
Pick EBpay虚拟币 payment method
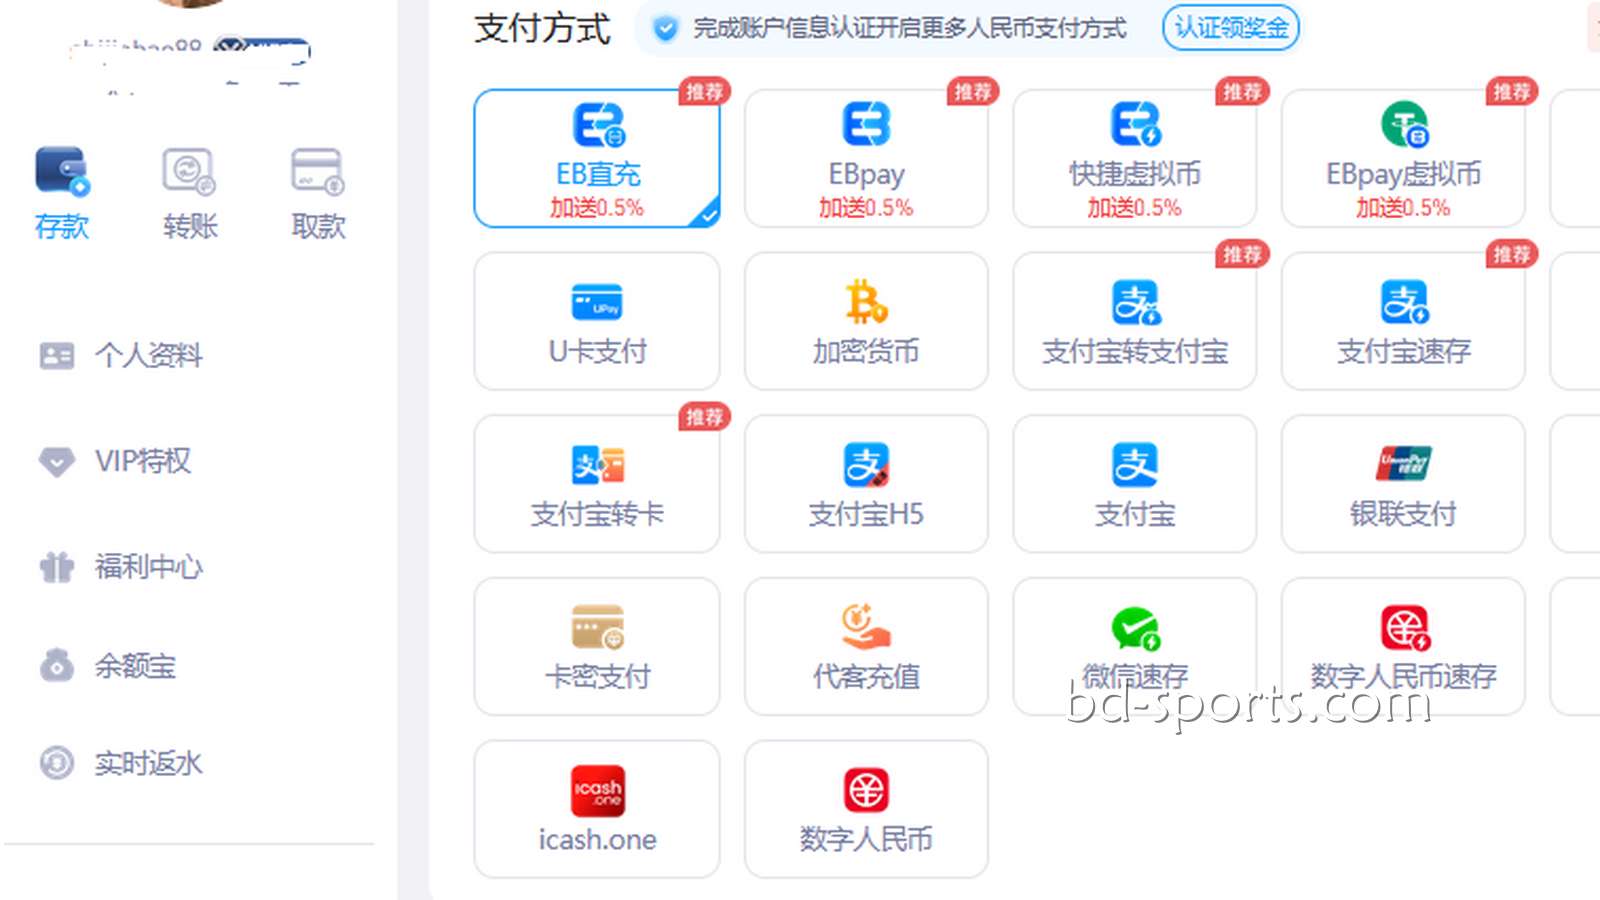(1403, 158)
